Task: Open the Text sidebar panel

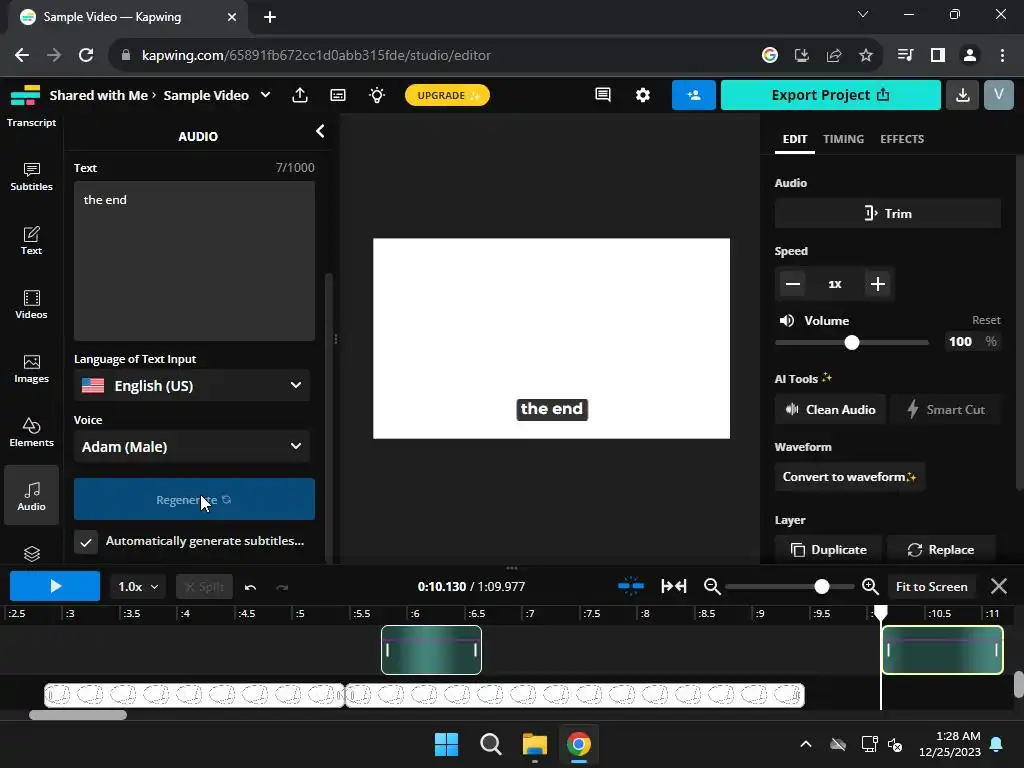Action: click(31, 240)
